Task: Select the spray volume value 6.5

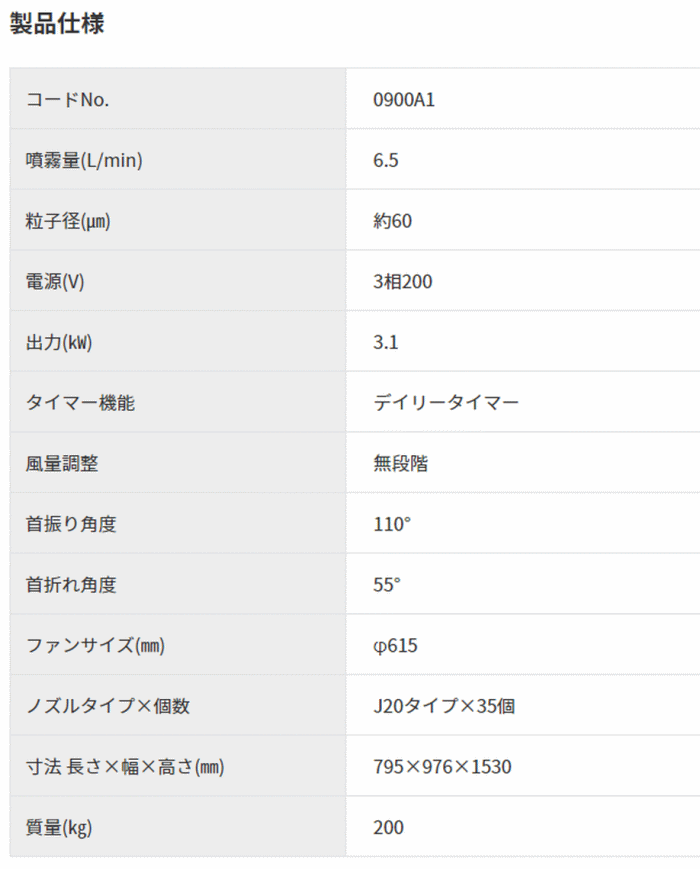Action: pos(386,160)
